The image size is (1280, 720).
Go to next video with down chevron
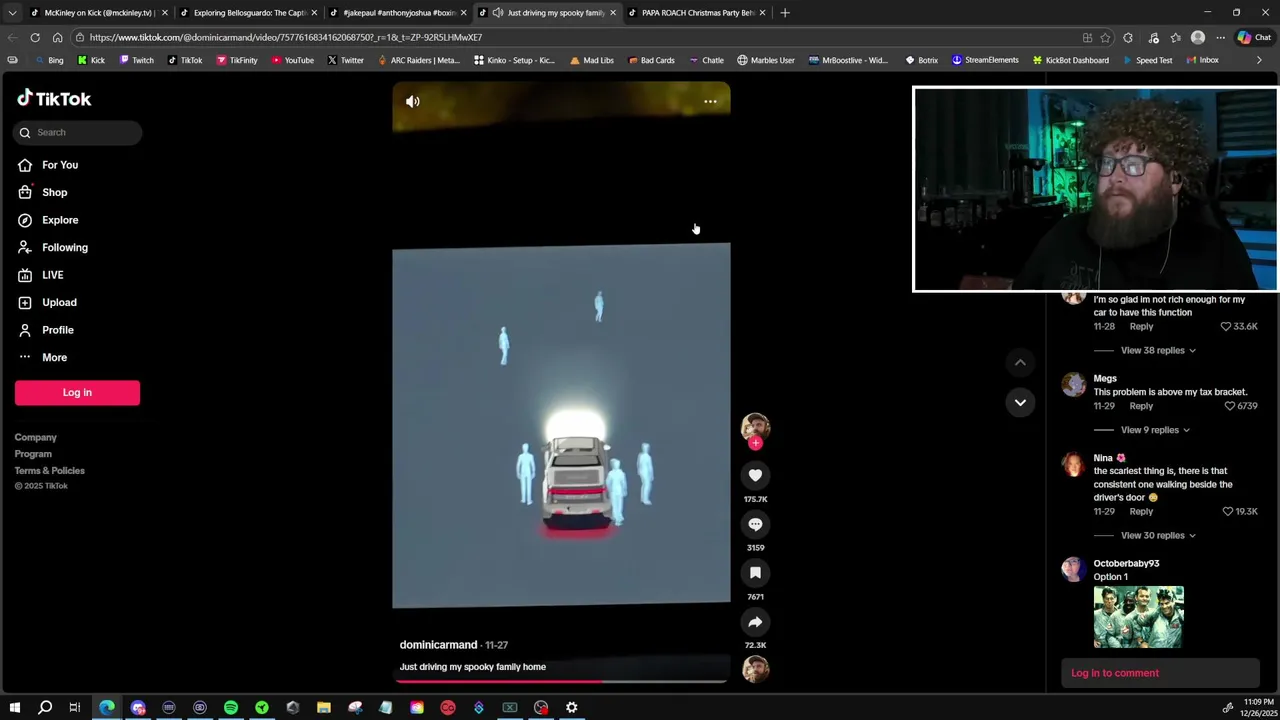[1020, 402]
